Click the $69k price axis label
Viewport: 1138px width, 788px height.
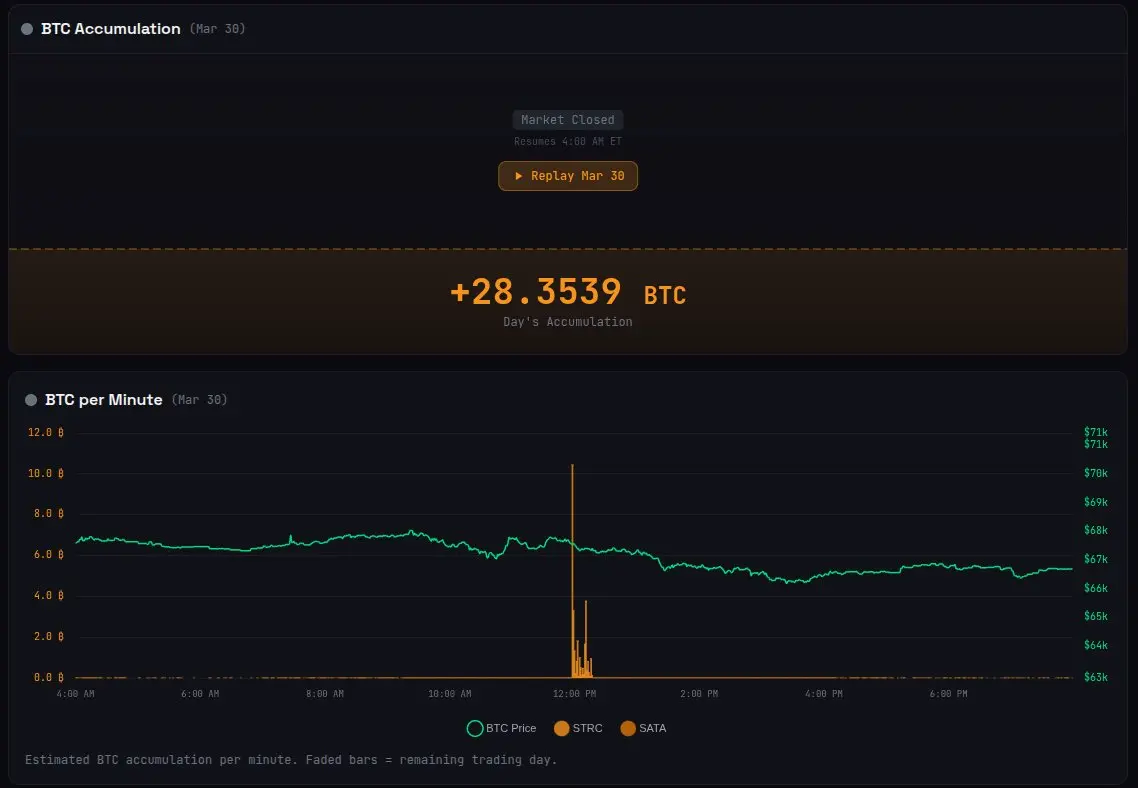click(1096, 502)
